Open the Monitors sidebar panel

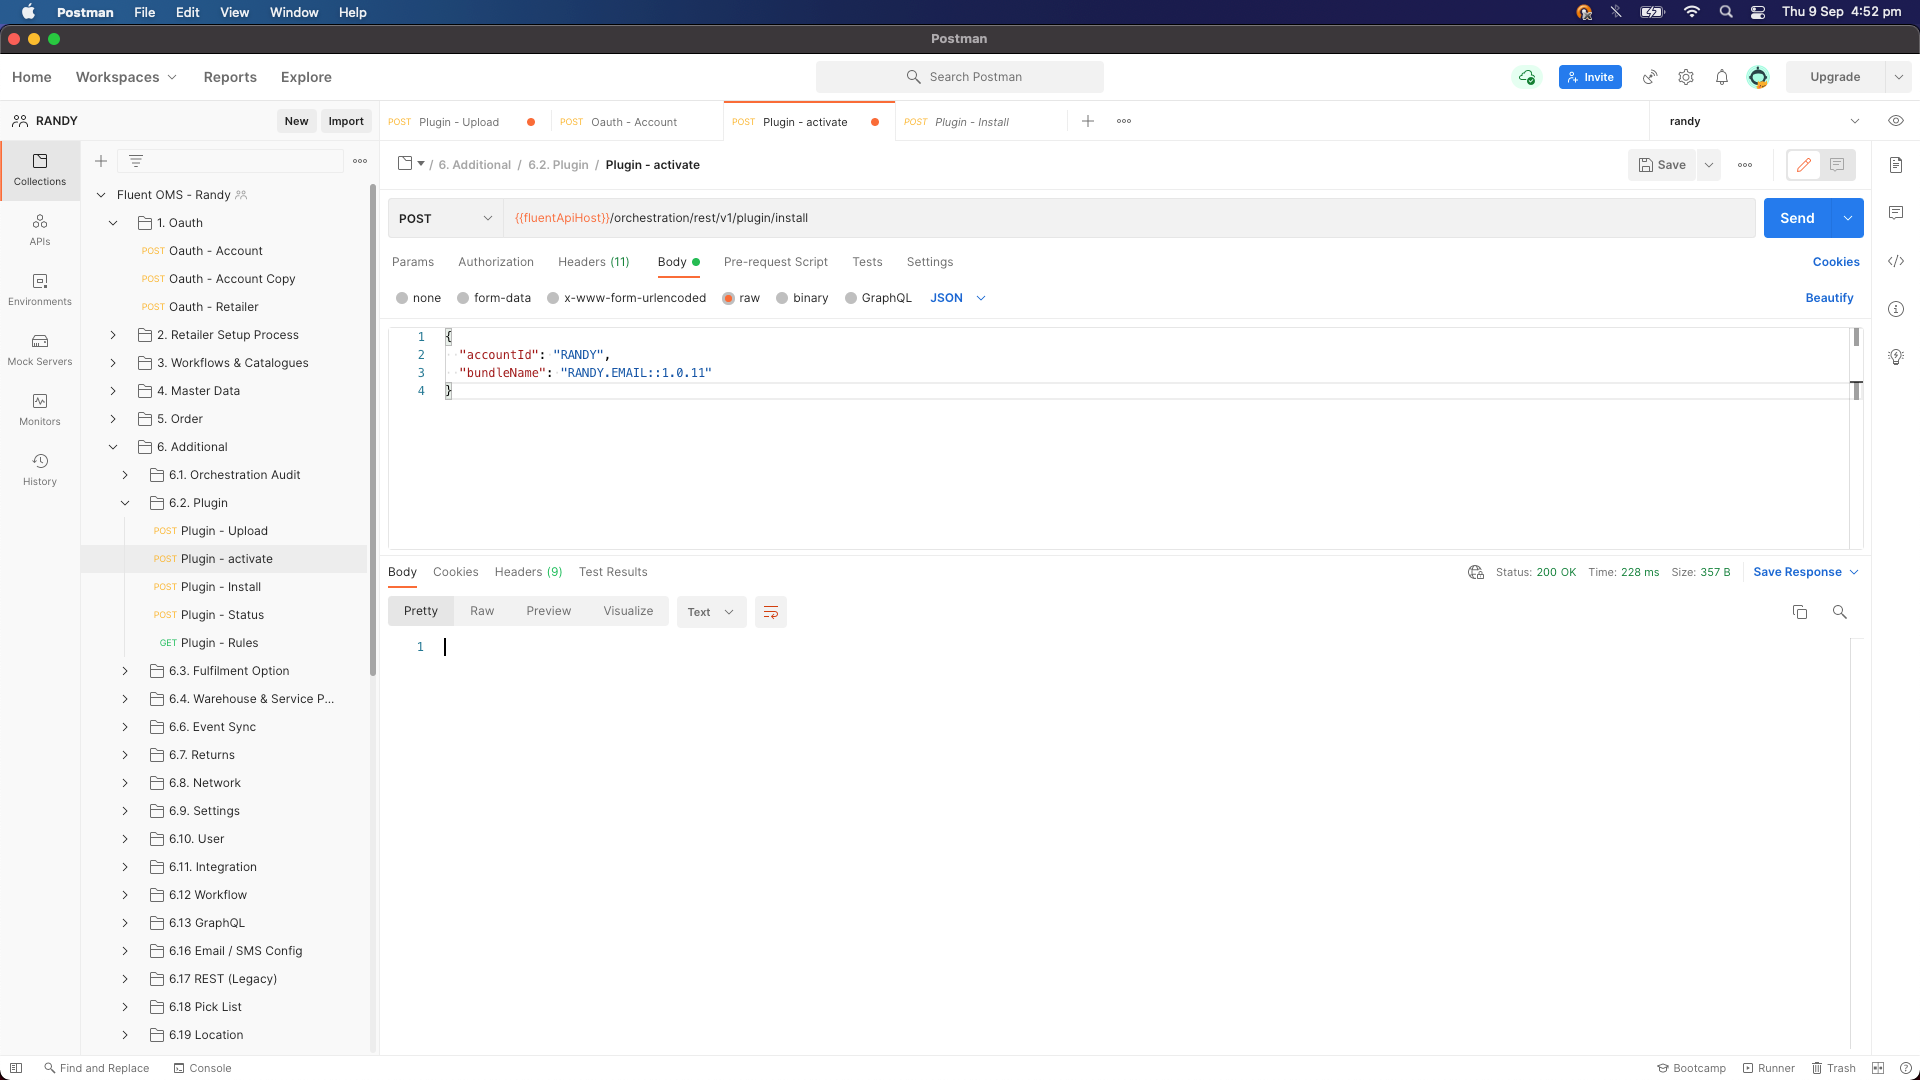40,409
